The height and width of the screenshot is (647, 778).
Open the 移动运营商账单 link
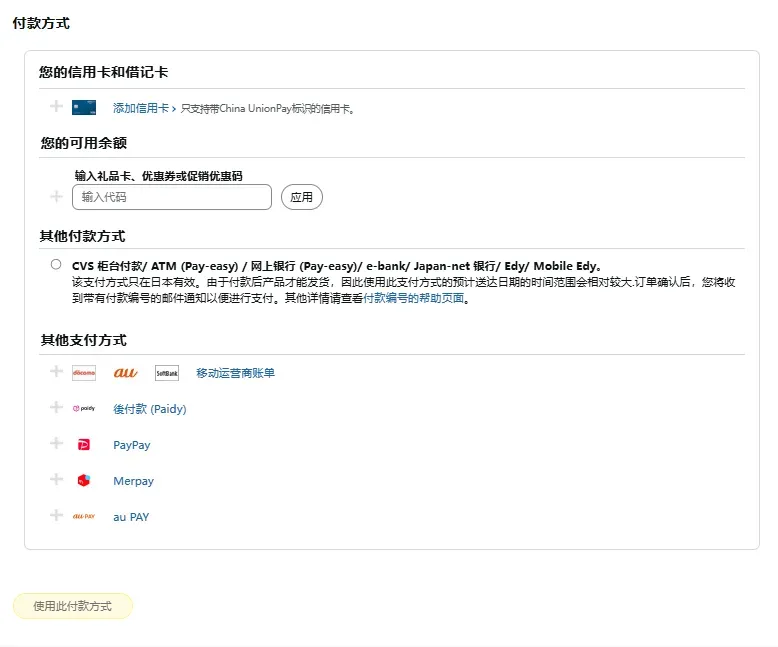point(235,373)
